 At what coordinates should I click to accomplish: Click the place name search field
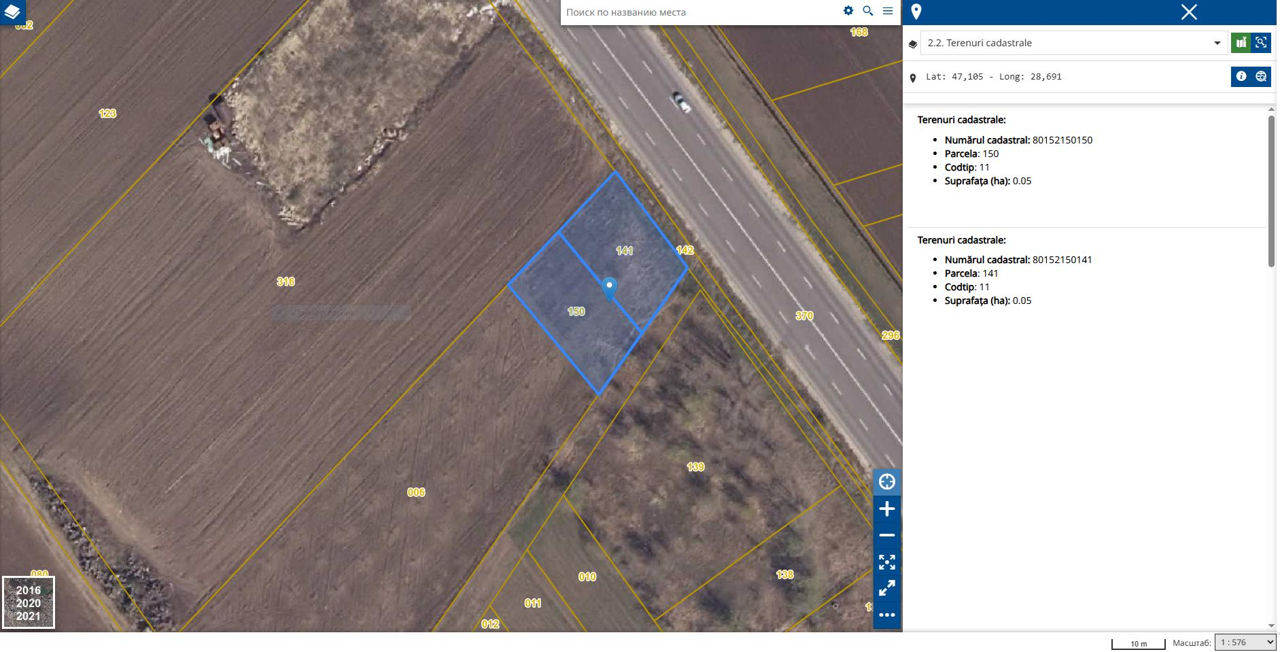coord(700,12)
